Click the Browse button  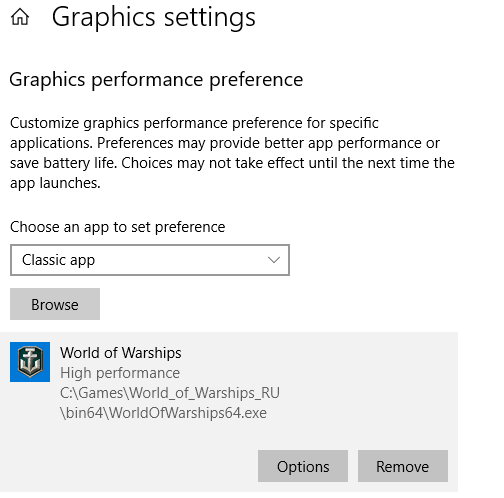55,304
